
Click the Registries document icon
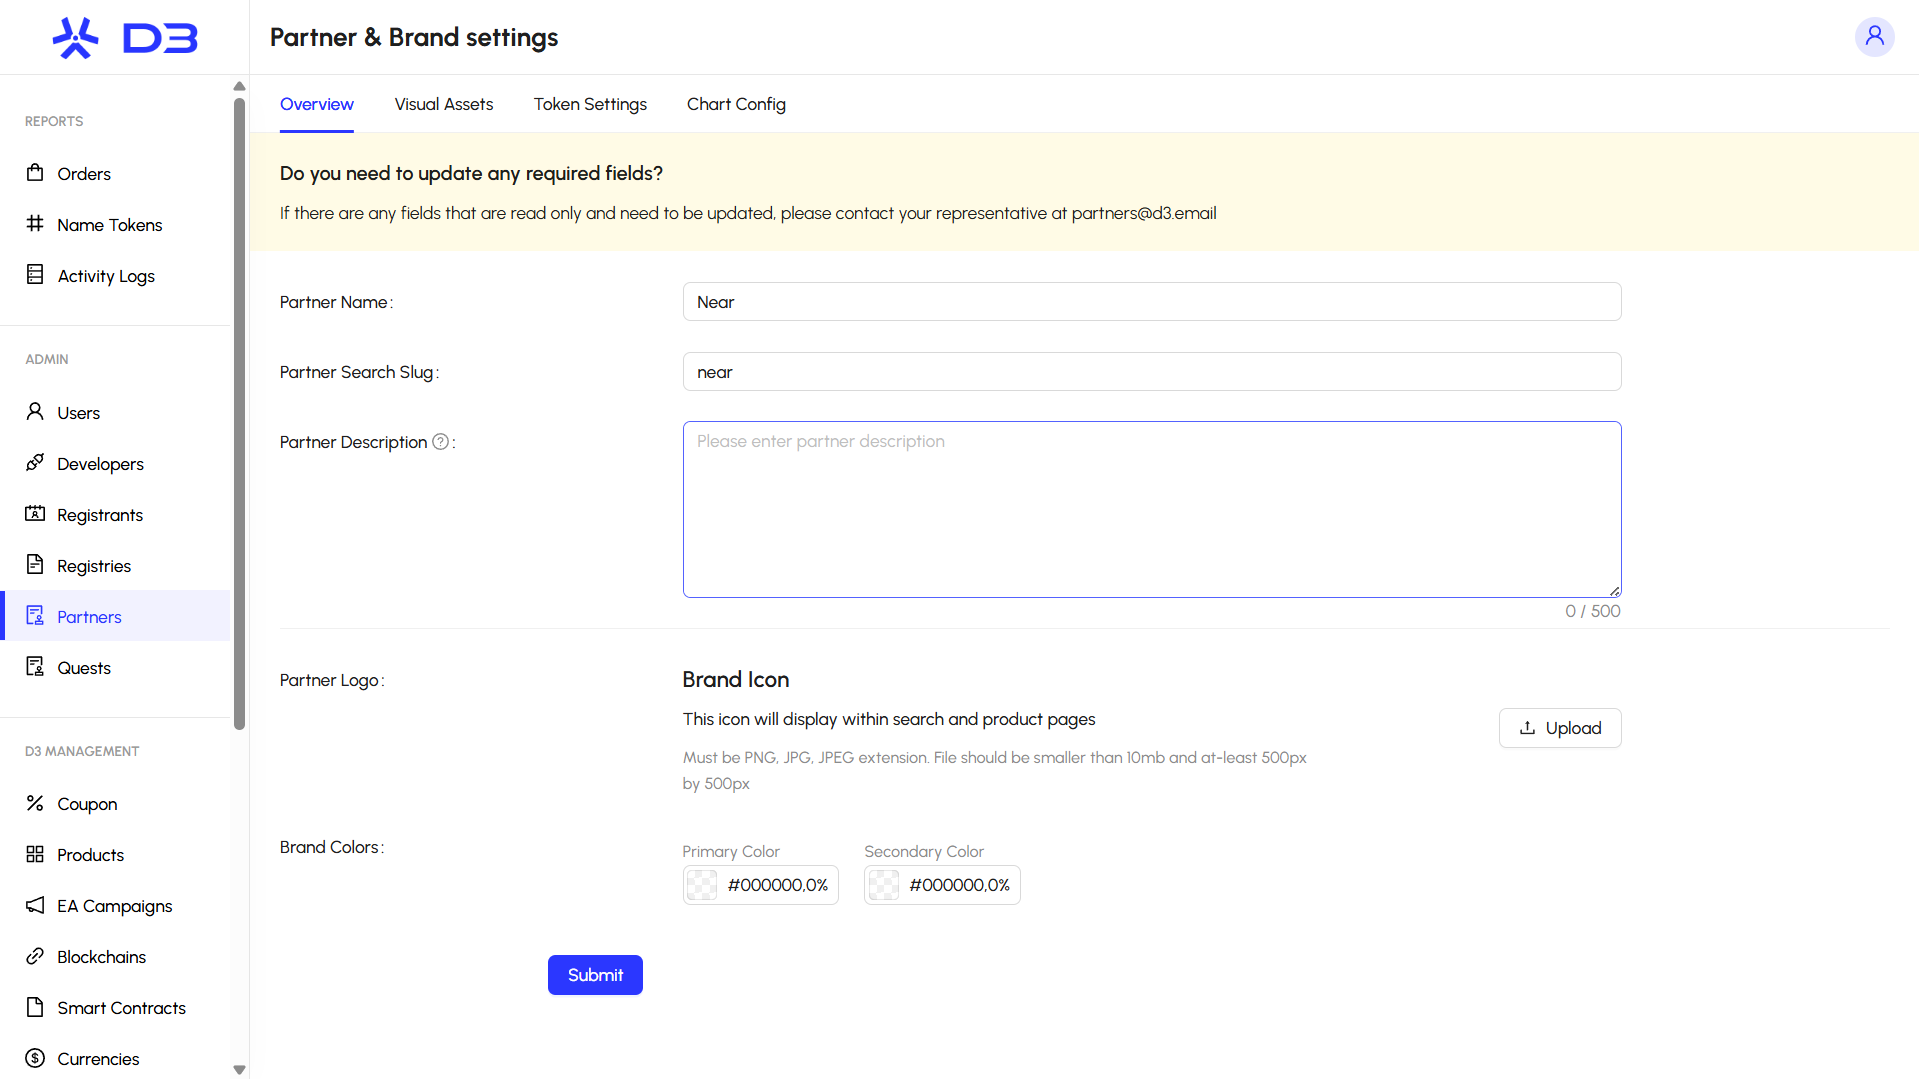coord(35,565)
